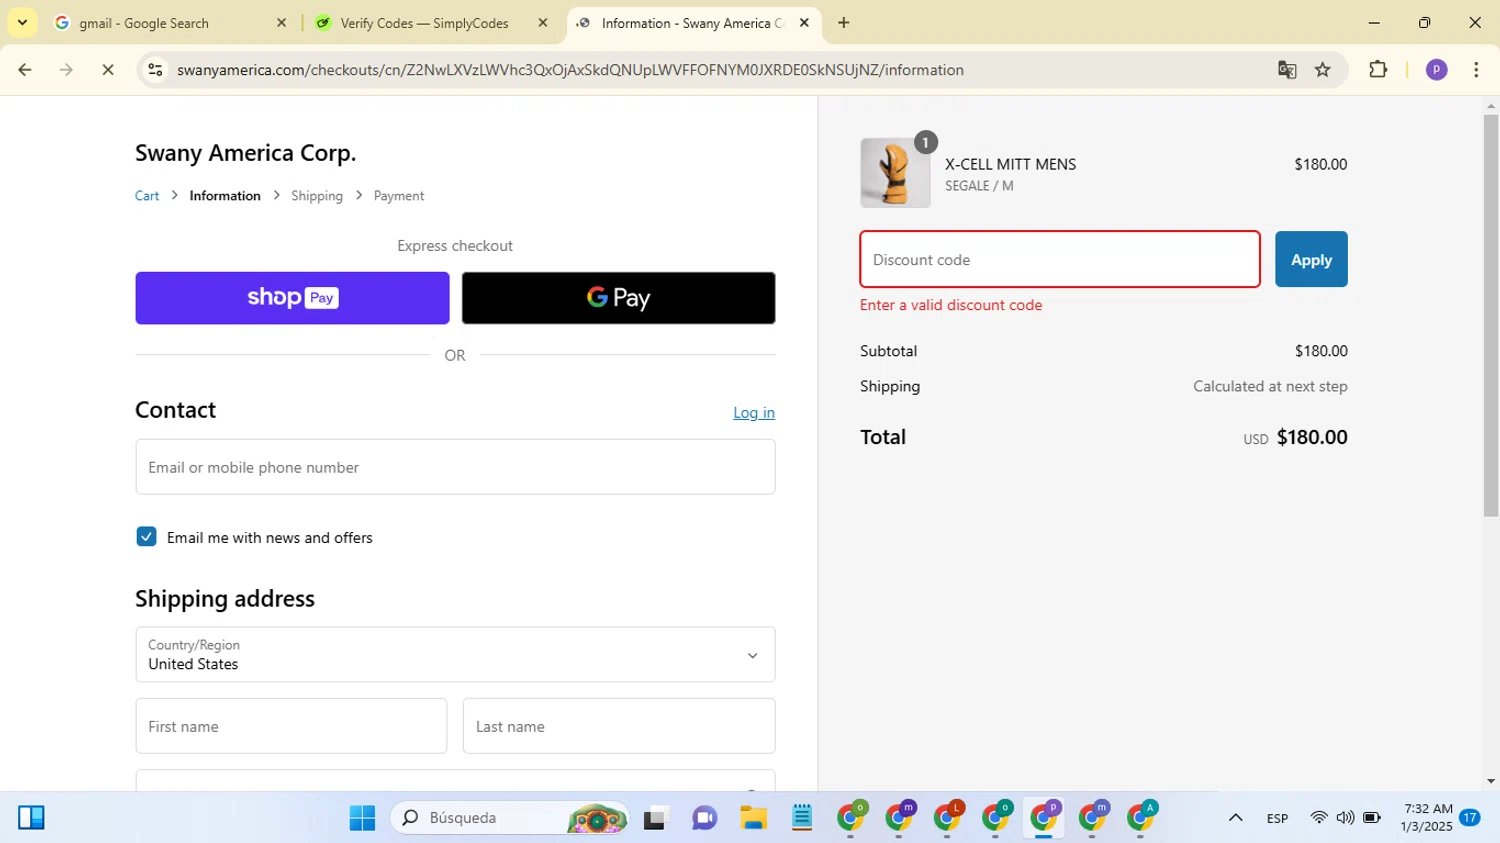Click the swanyamerica.com URL address bar
Viewport: 1500px width, 843px height.
pyautogui.click(x=570, y=70)
